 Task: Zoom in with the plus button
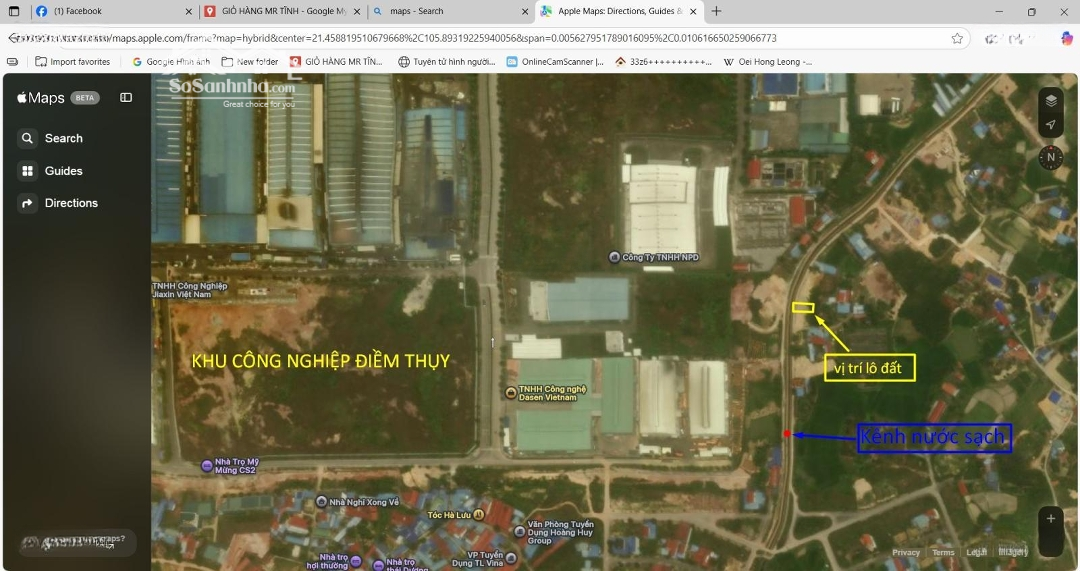pos(1050,518)
